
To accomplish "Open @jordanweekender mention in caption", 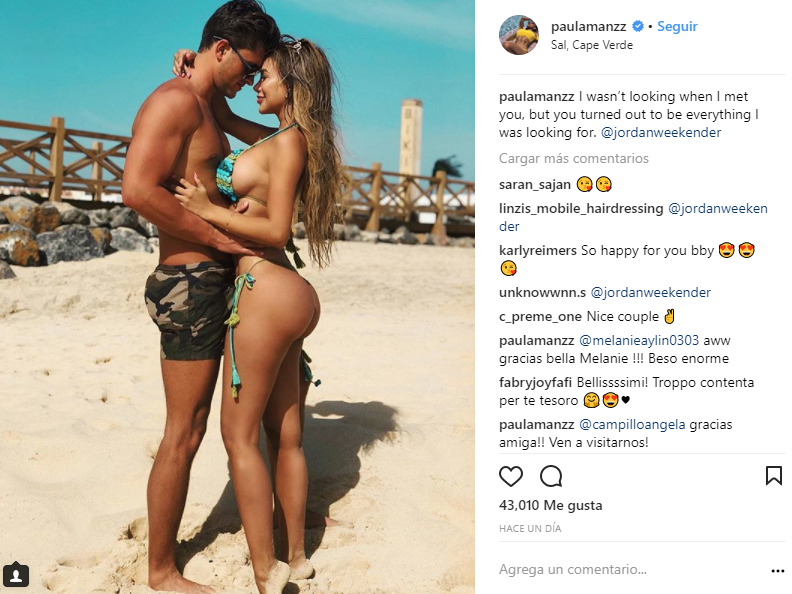I will click(x=661, y=133).
